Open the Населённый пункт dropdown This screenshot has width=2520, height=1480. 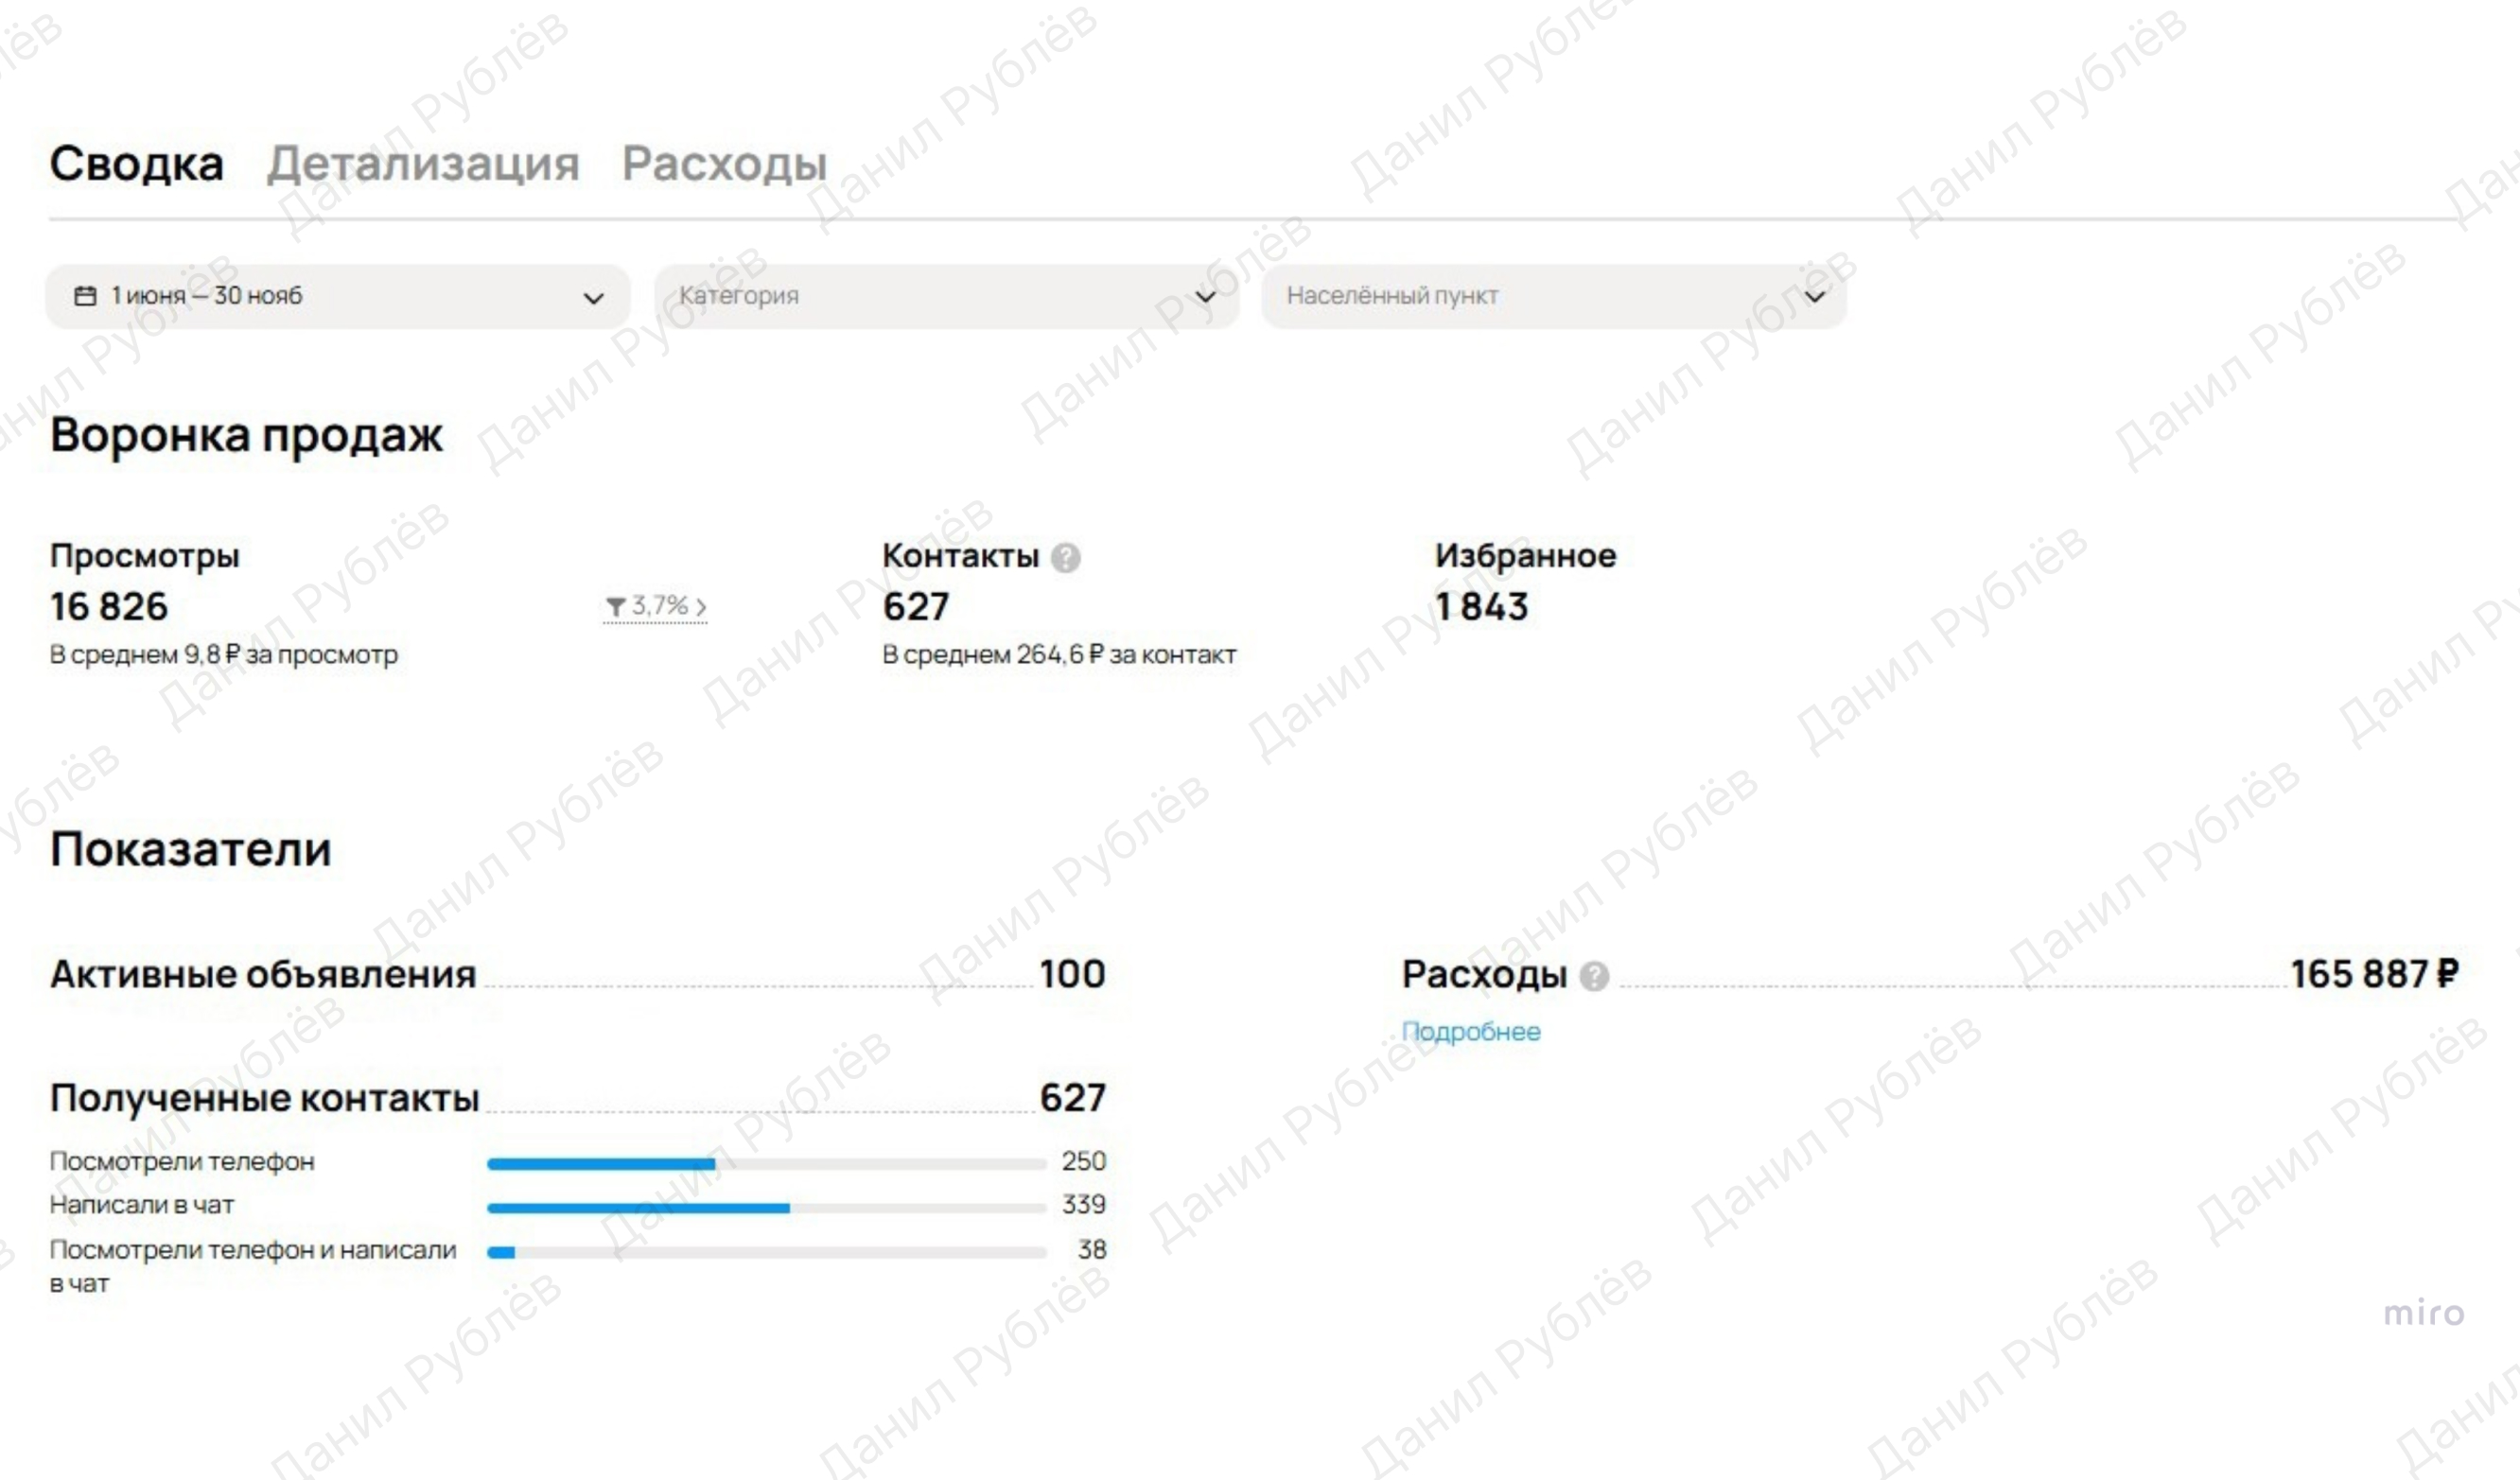point(1552,296)
